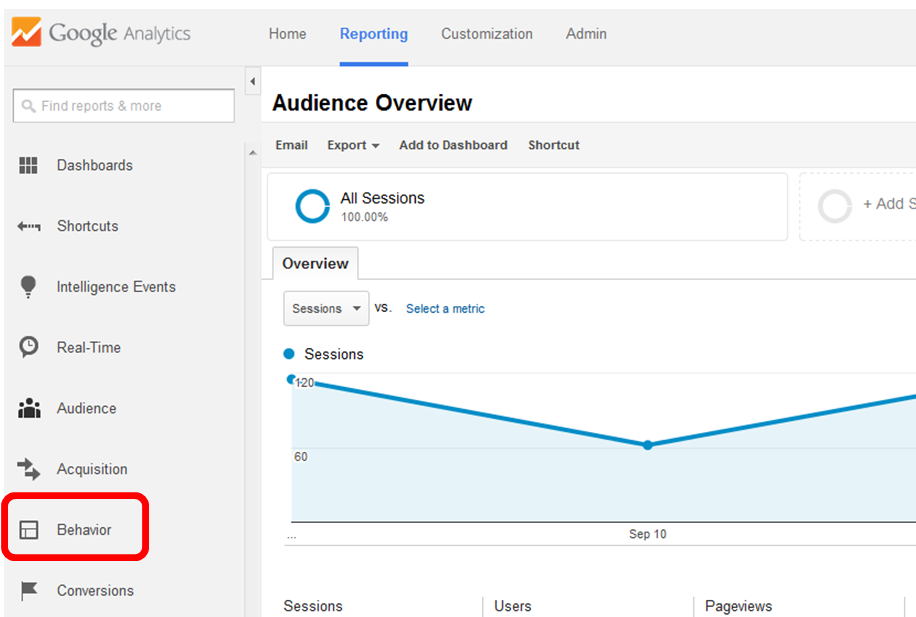Click the Email button
Viewport: 916px width, 617px height.
(x=291, y=145)
